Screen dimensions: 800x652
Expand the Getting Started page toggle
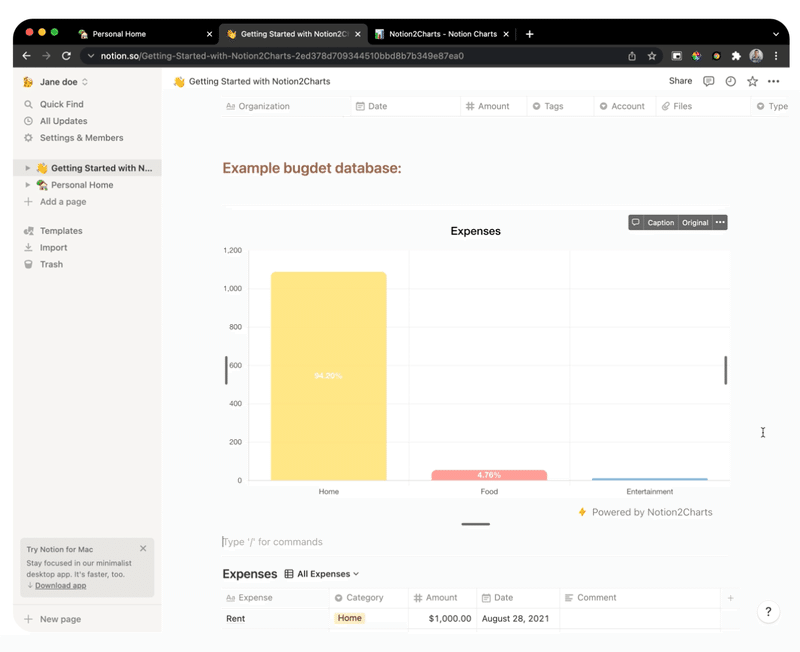(x=28, y=168)
